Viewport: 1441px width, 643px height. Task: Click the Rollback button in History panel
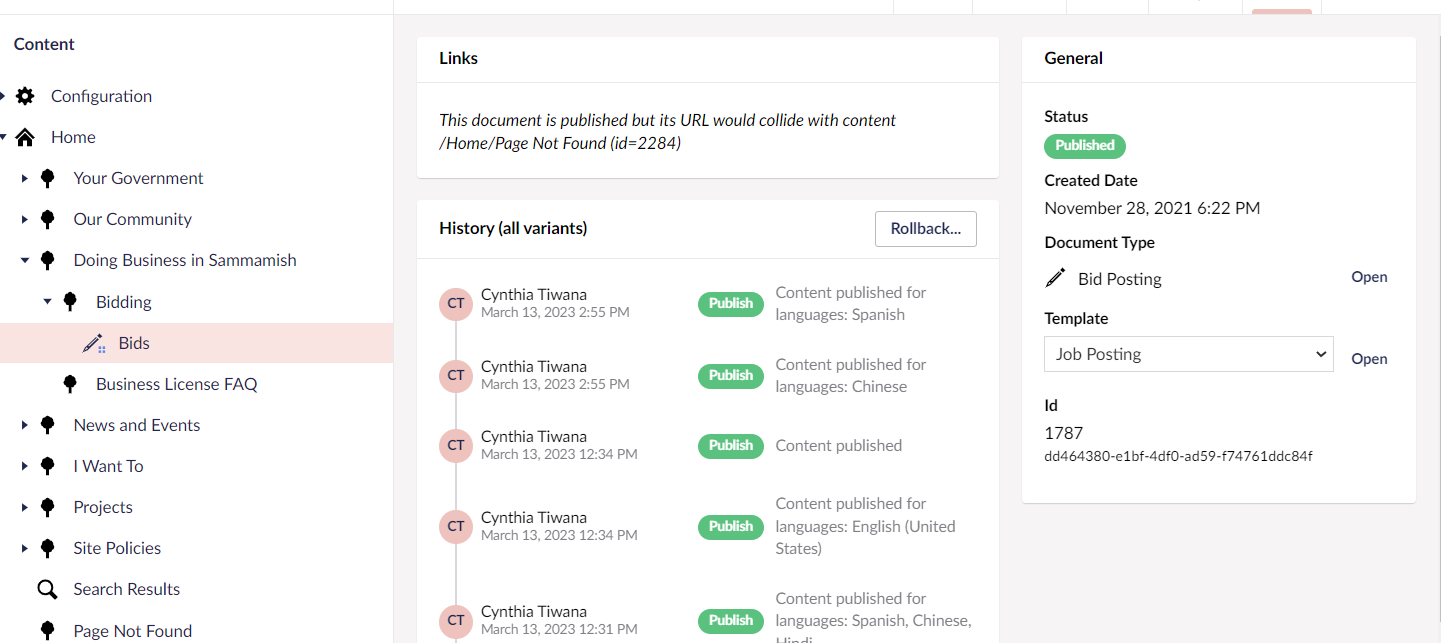925,228
